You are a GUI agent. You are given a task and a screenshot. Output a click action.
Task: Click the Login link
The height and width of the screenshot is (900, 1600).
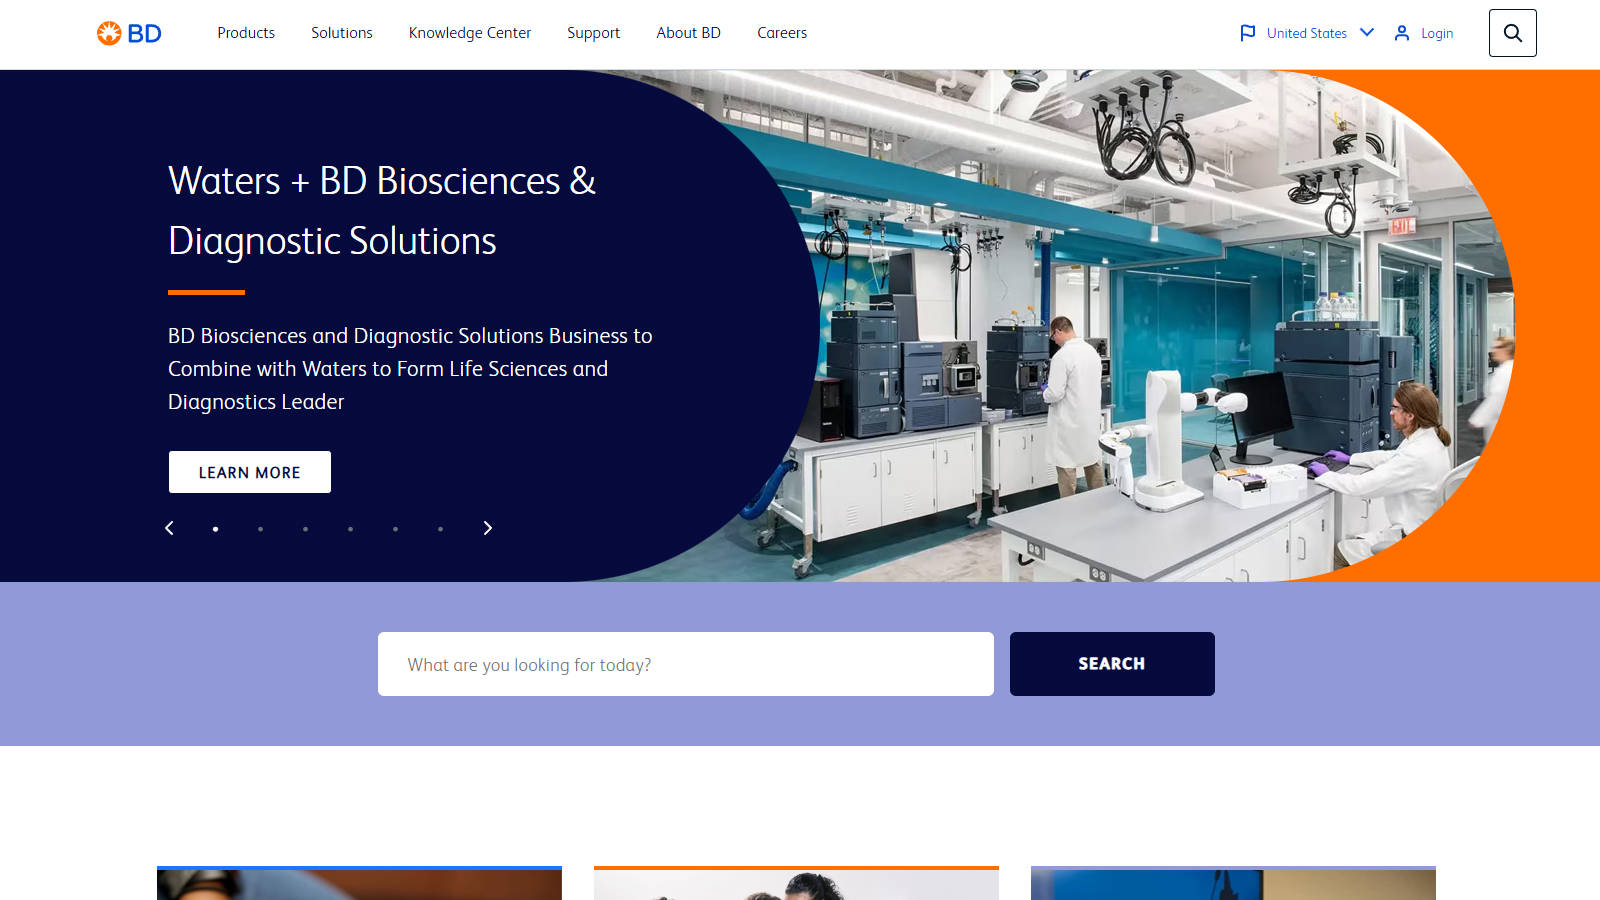point(1437,33)
